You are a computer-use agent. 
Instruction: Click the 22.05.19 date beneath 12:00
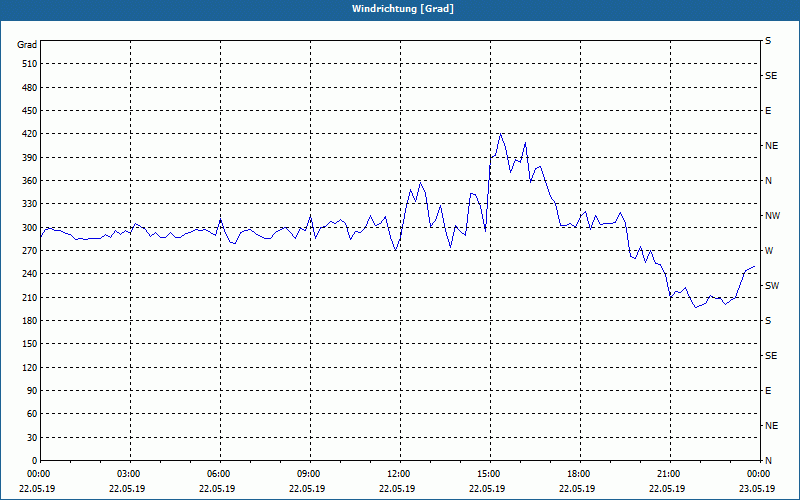point(397,488)
